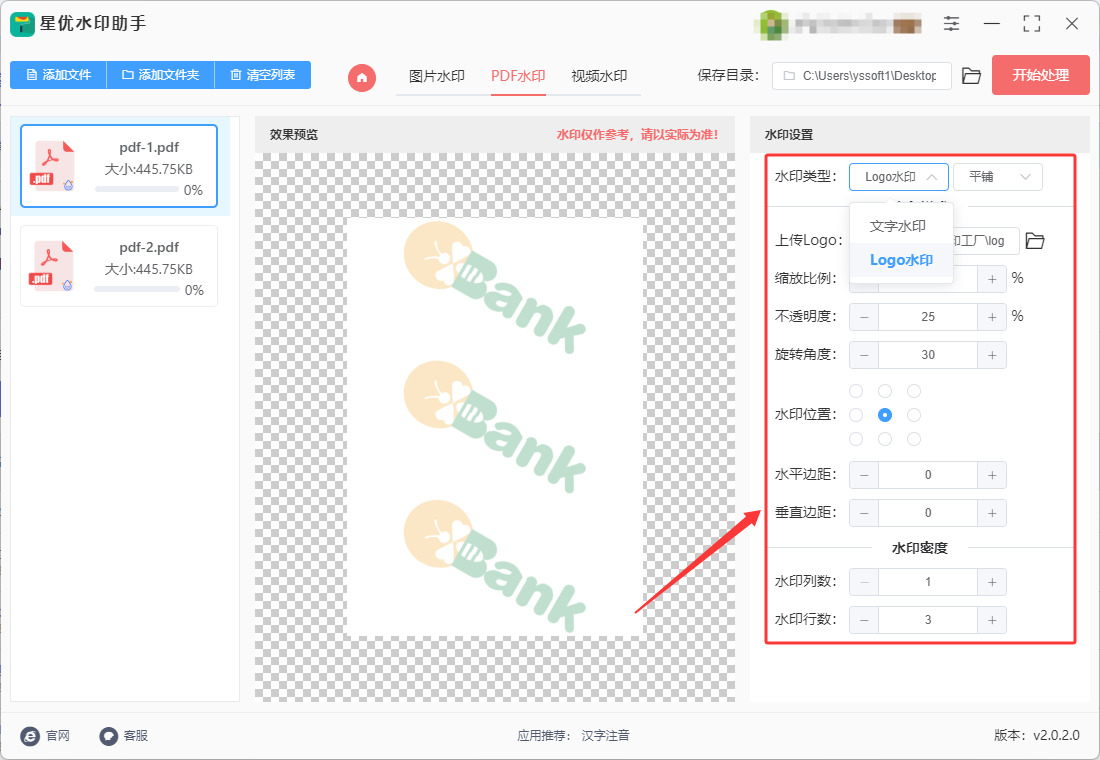The width and height of the screenshot is (1100, 760).
Task: Increase horizontal margin (水平边距) plus
Action: click(992, 475)
